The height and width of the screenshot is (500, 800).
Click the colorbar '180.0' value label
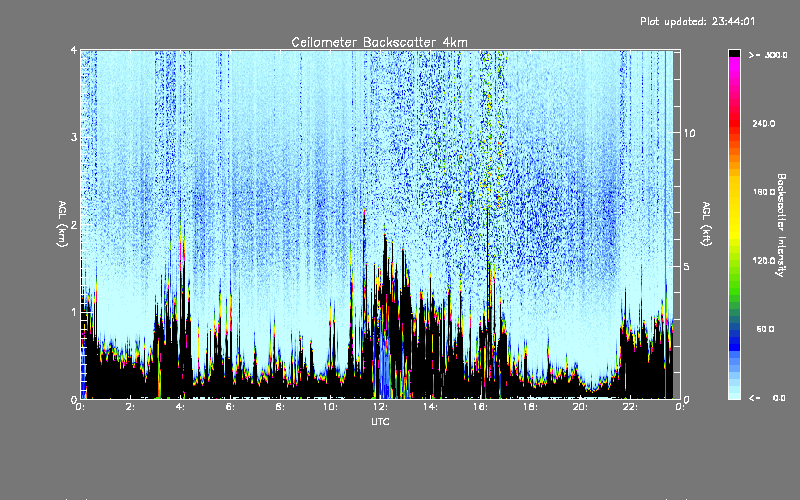(x=763, y=192)
